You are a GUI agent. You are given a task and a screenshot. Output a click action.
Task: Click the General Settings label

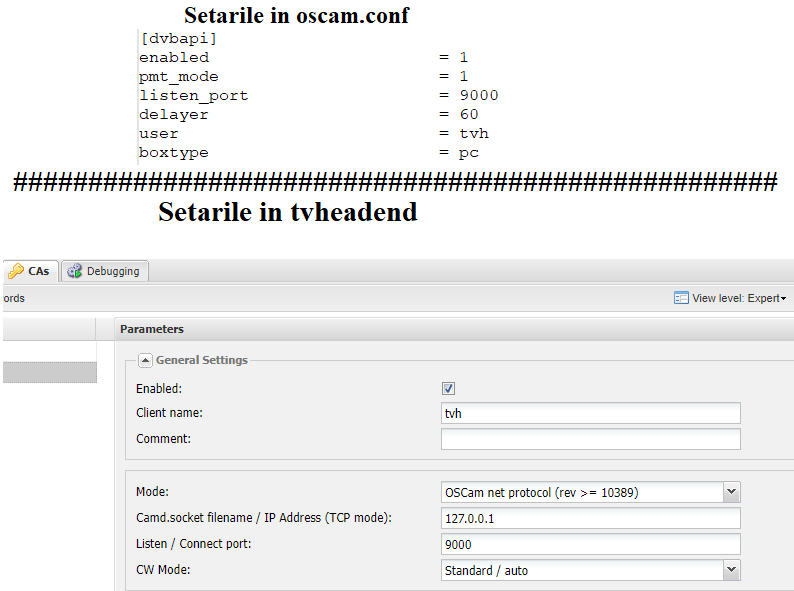tap(202, 360)
